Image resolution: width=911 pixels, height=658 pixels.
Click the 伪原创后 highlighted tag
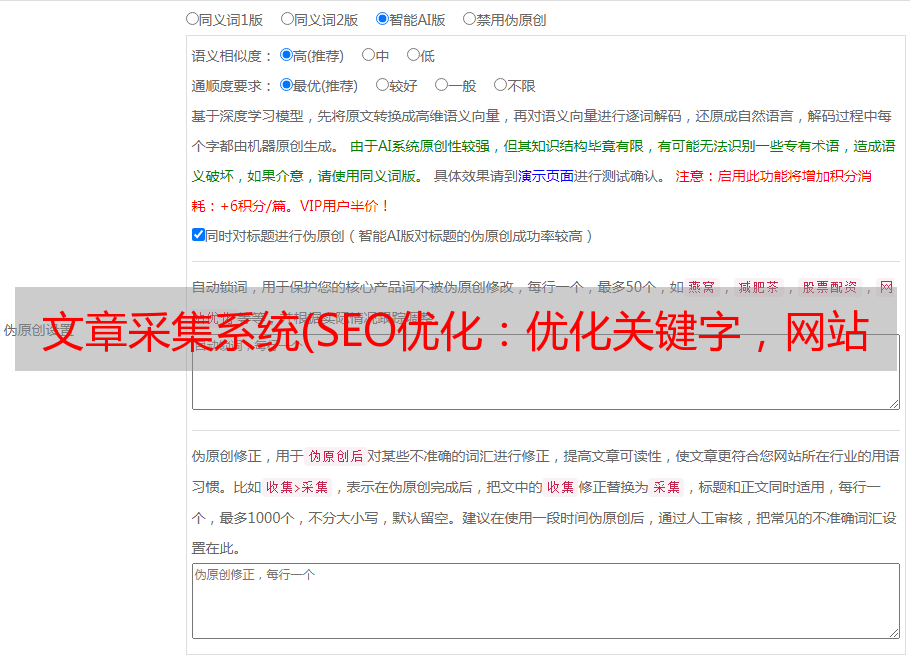[x=336, y=456]
